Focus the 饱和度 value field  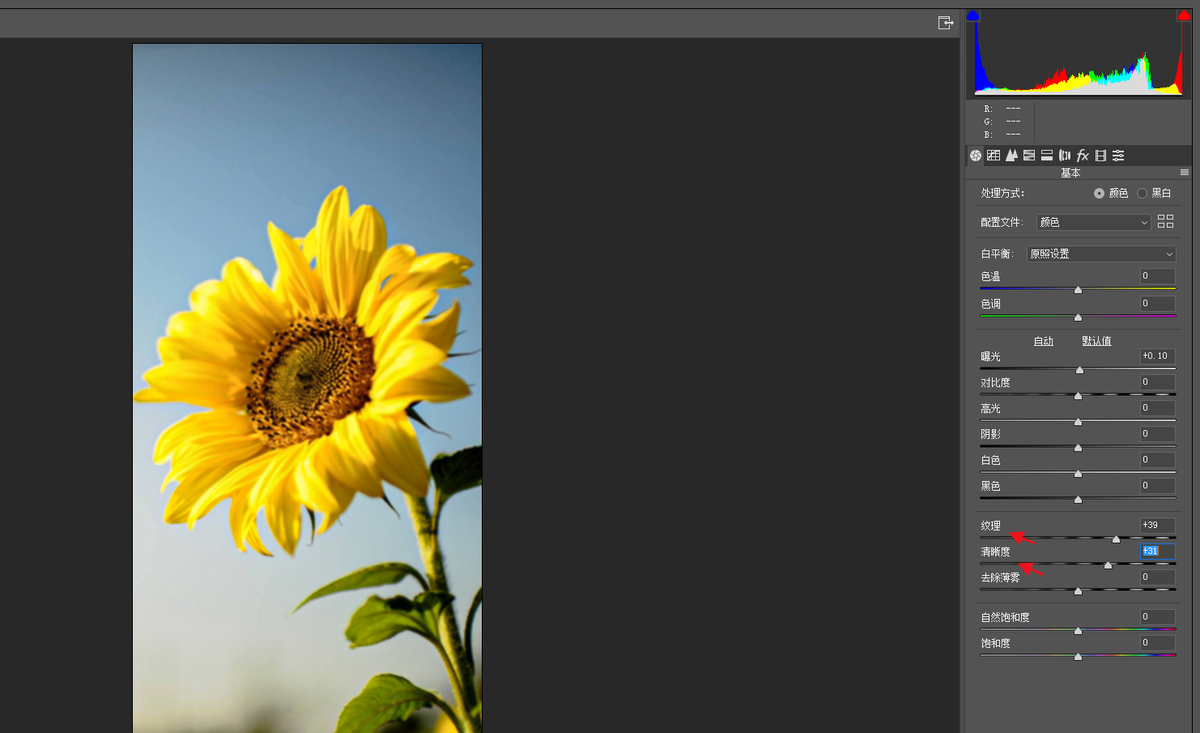point(1158,643)
